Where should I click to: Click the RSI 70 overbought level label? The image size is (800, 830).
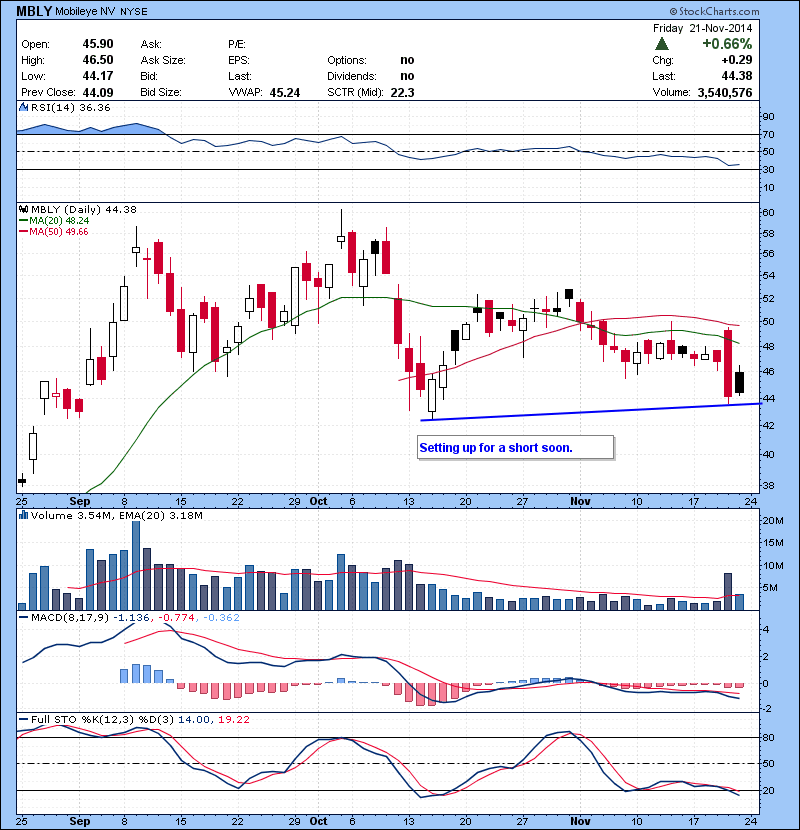(x=768, y=134)
